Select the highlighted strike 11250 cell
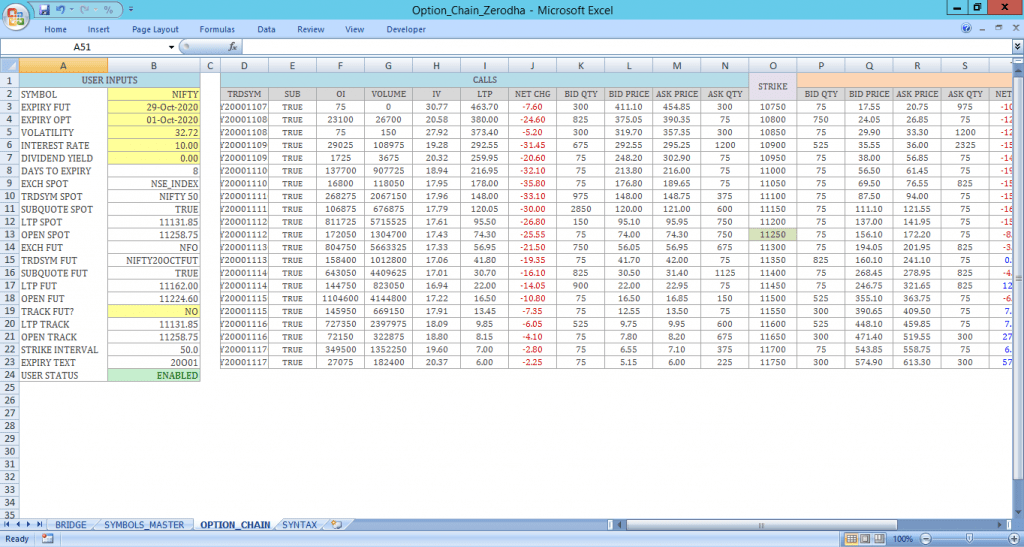This screenshot has height=547, width=1024. tap(773, 234)
